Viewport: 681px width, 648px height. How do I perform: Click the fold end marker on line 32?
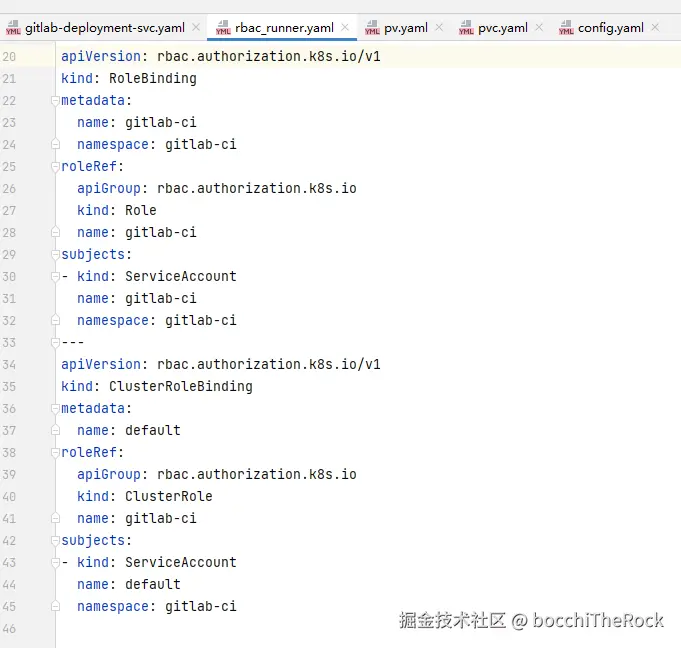pos(55,321)
